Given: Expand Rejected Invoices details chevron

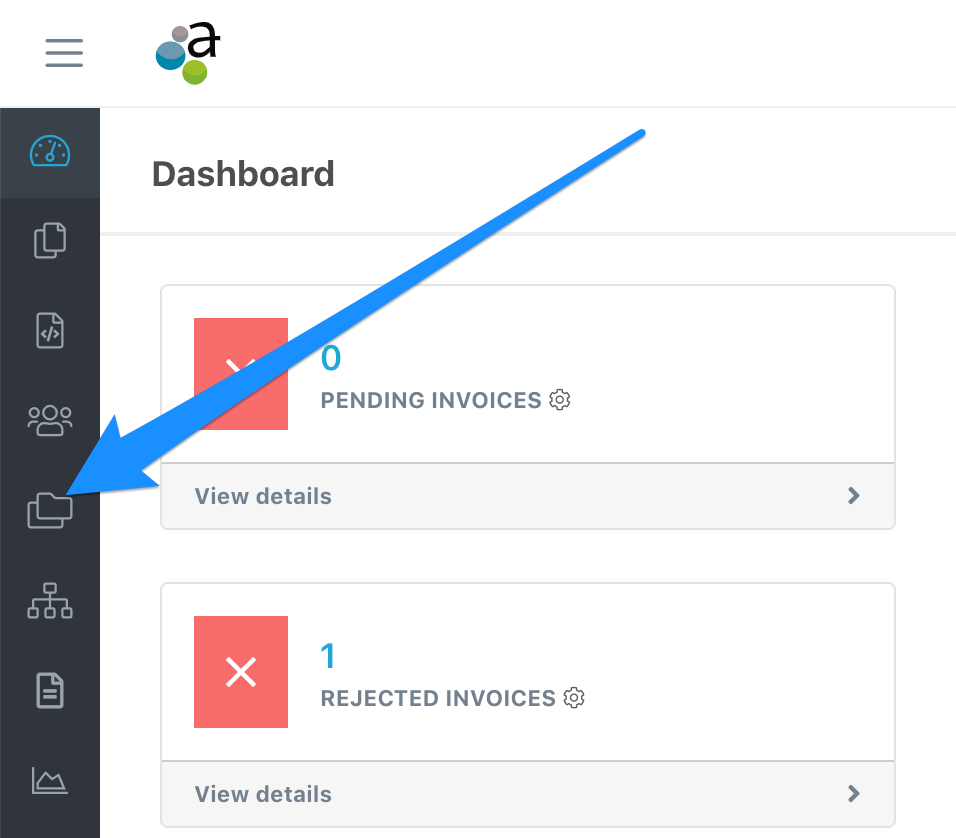Looking at the screenshot, I should click(854, 793).
